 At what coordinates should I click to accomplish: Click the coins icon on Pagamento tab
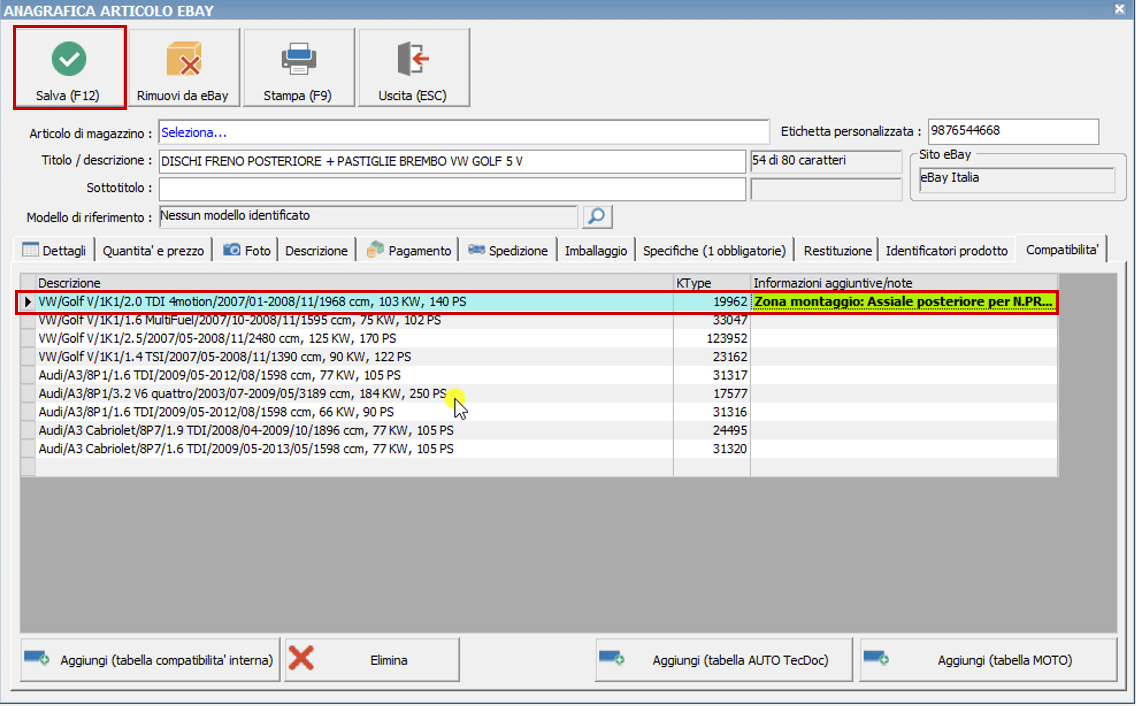[375, 249]
